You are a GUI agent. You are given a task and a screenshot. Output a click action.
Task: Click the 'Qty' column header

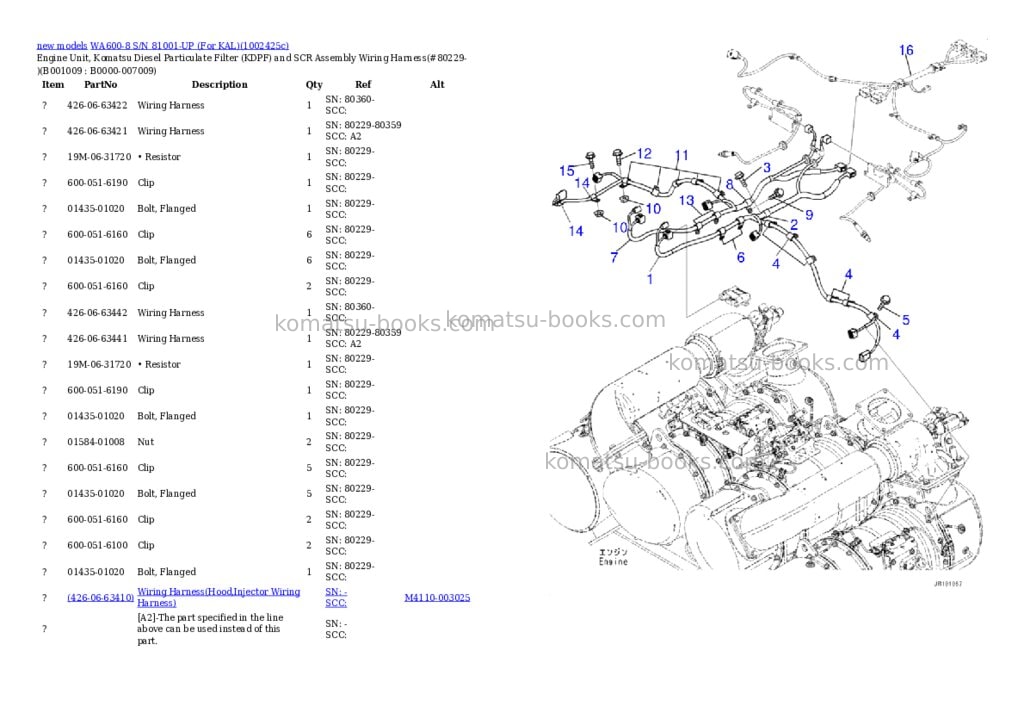(314, 85)
